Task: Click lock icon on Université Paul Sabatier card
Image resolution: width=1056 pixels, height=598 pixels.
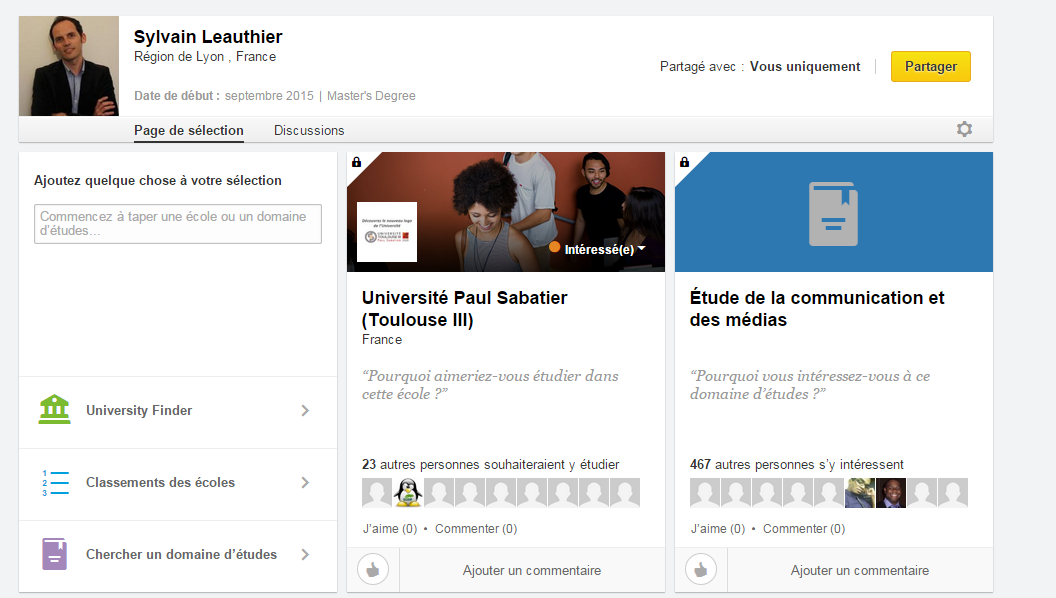Action: tap(357, 162)
